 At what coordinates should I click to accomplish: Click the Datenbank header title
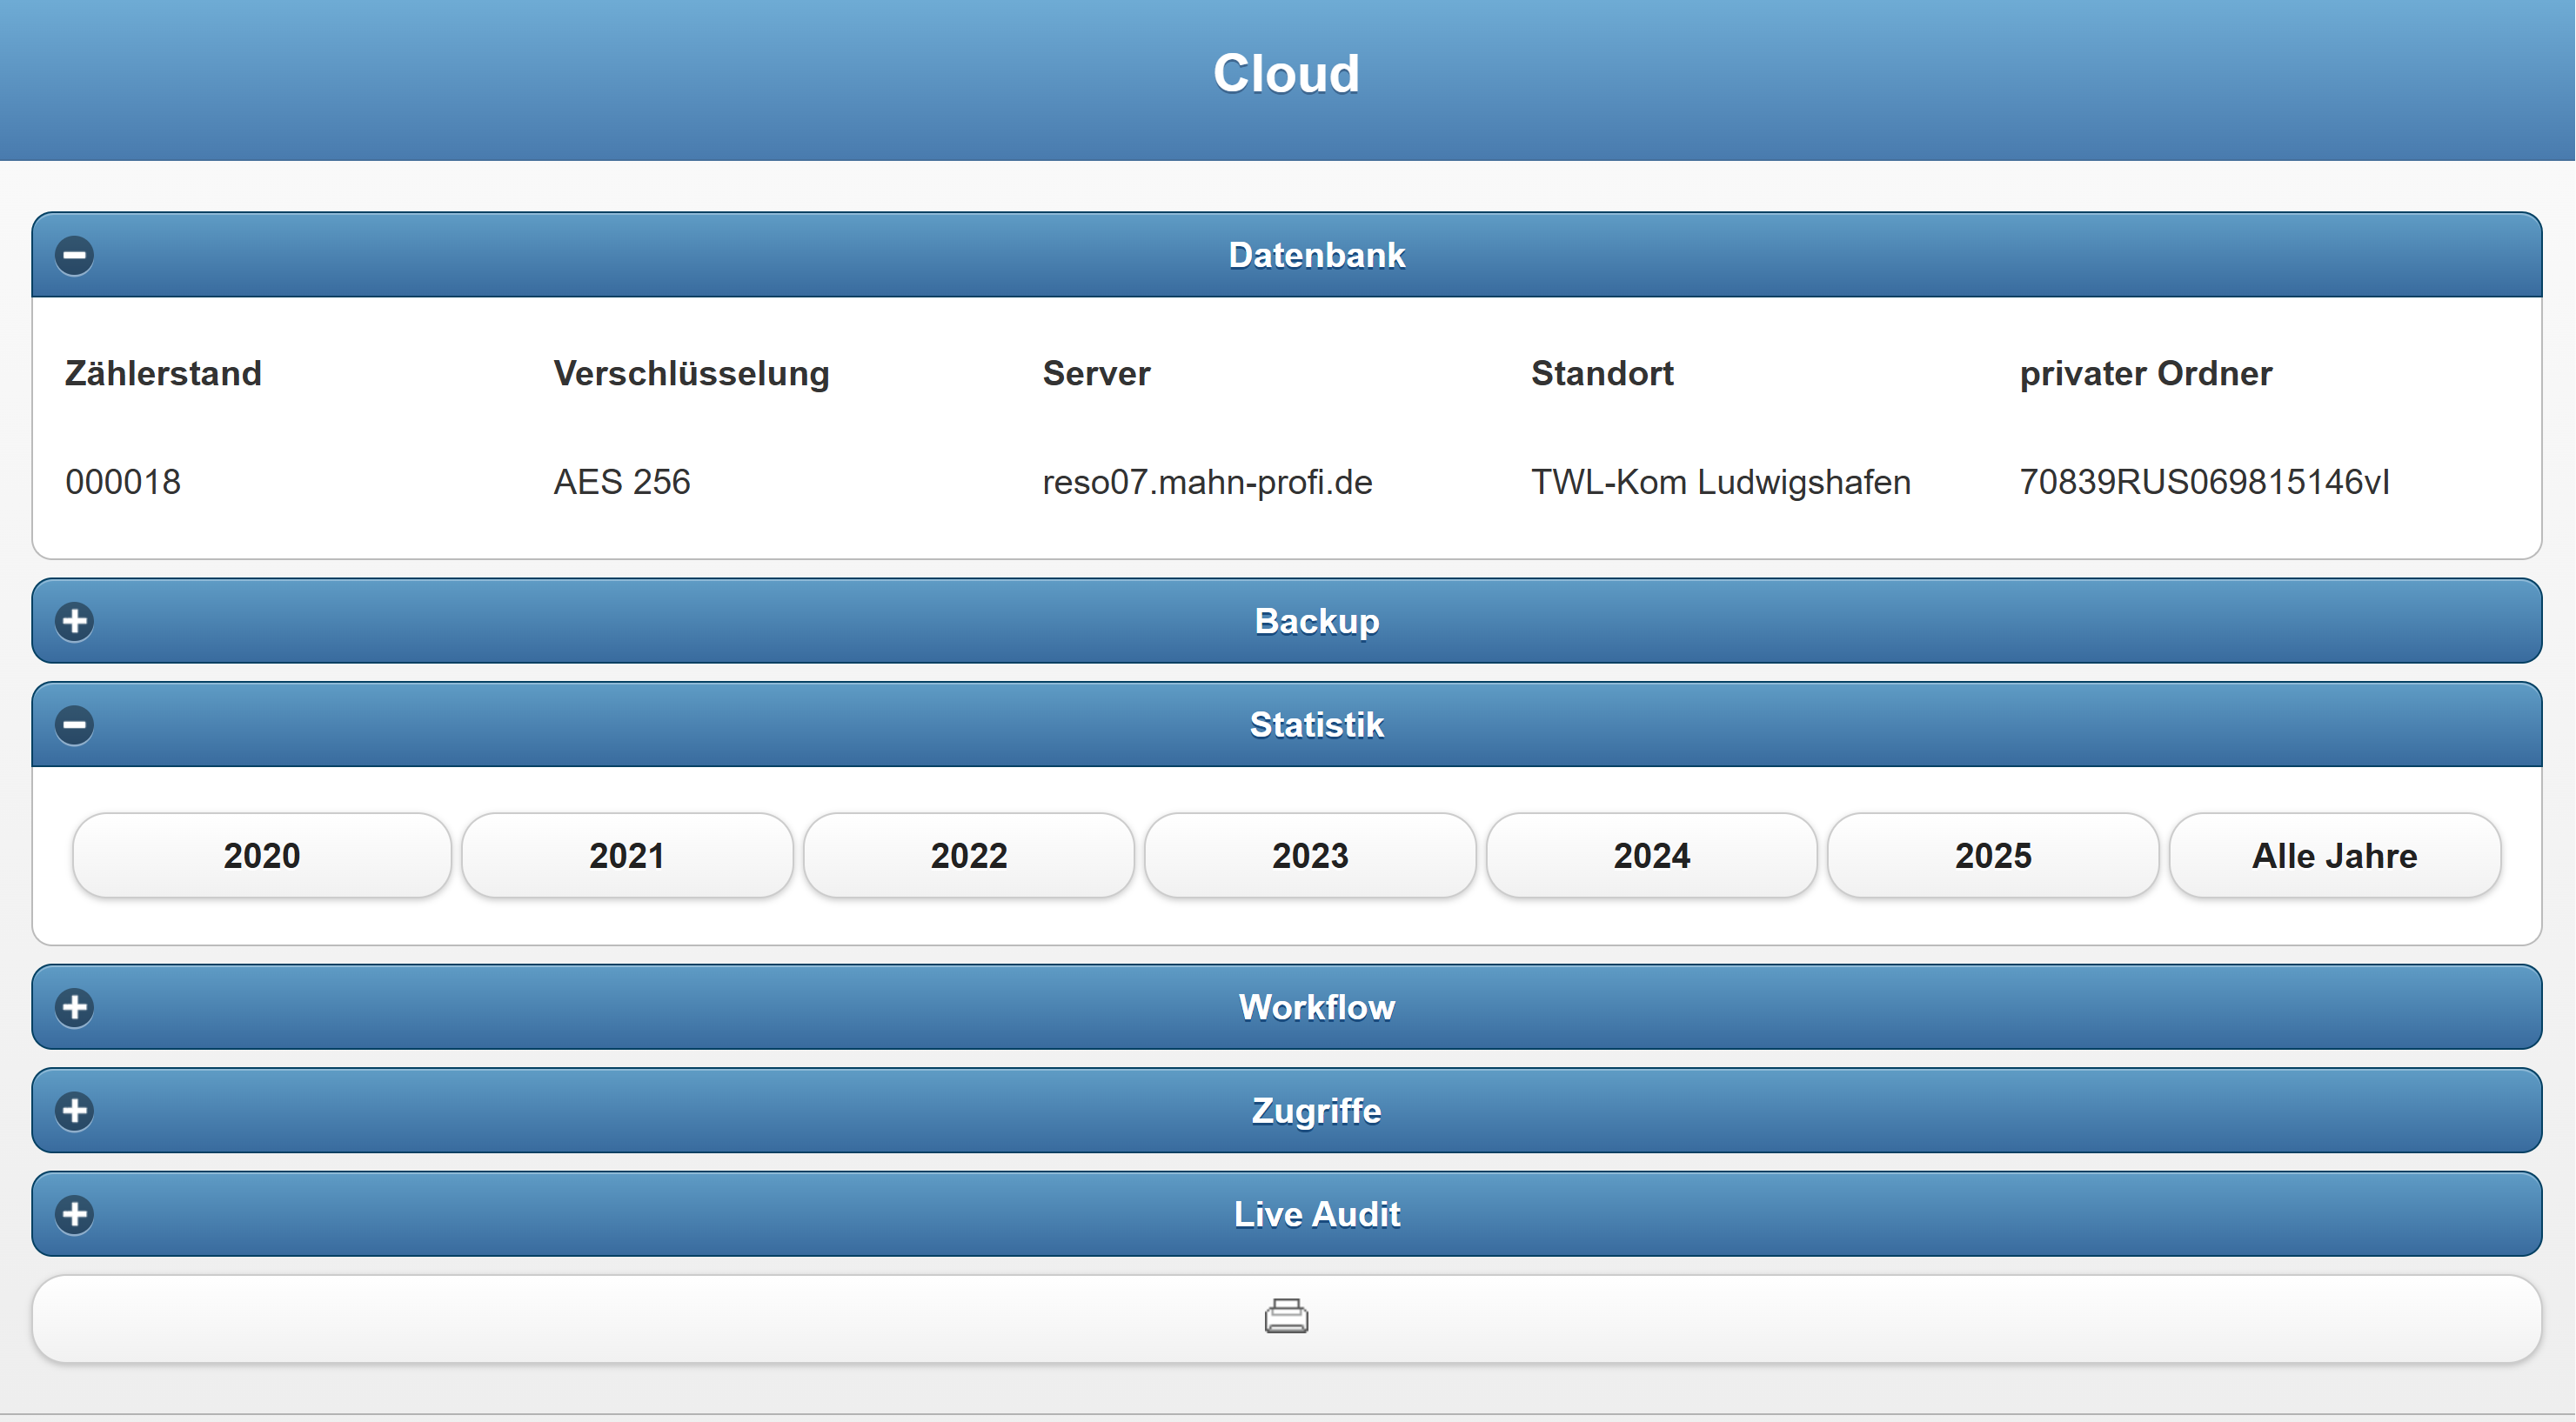[x=1316, y=255]
